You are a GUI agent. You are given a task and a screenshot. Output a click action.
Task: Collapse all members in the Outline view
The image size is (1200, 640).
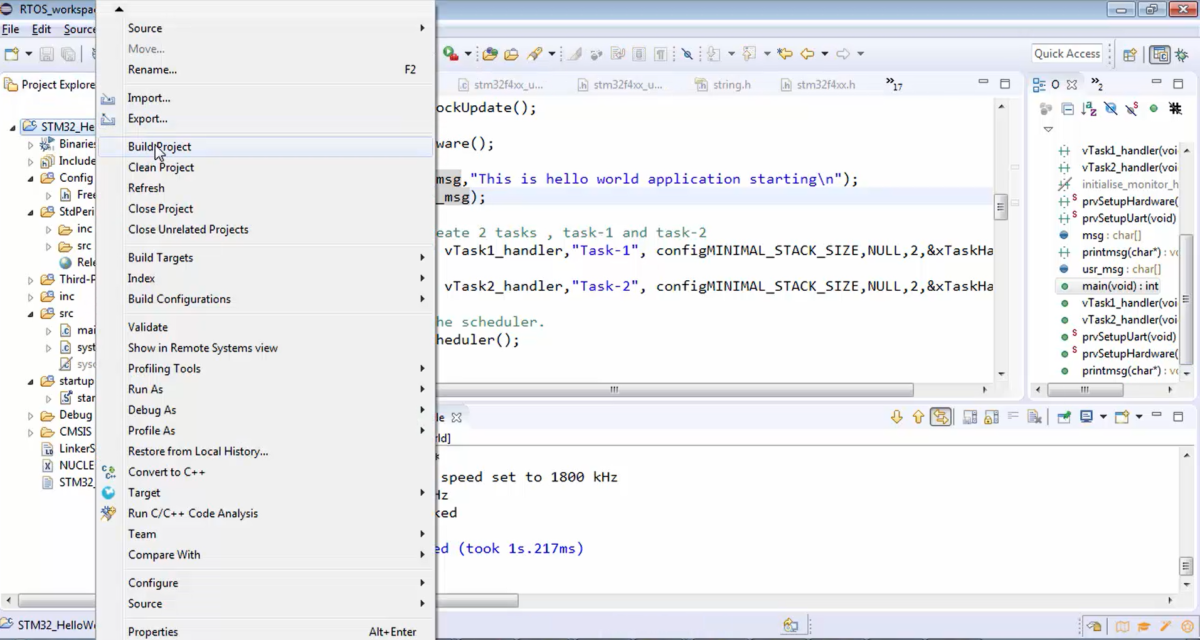(1068, 110)
